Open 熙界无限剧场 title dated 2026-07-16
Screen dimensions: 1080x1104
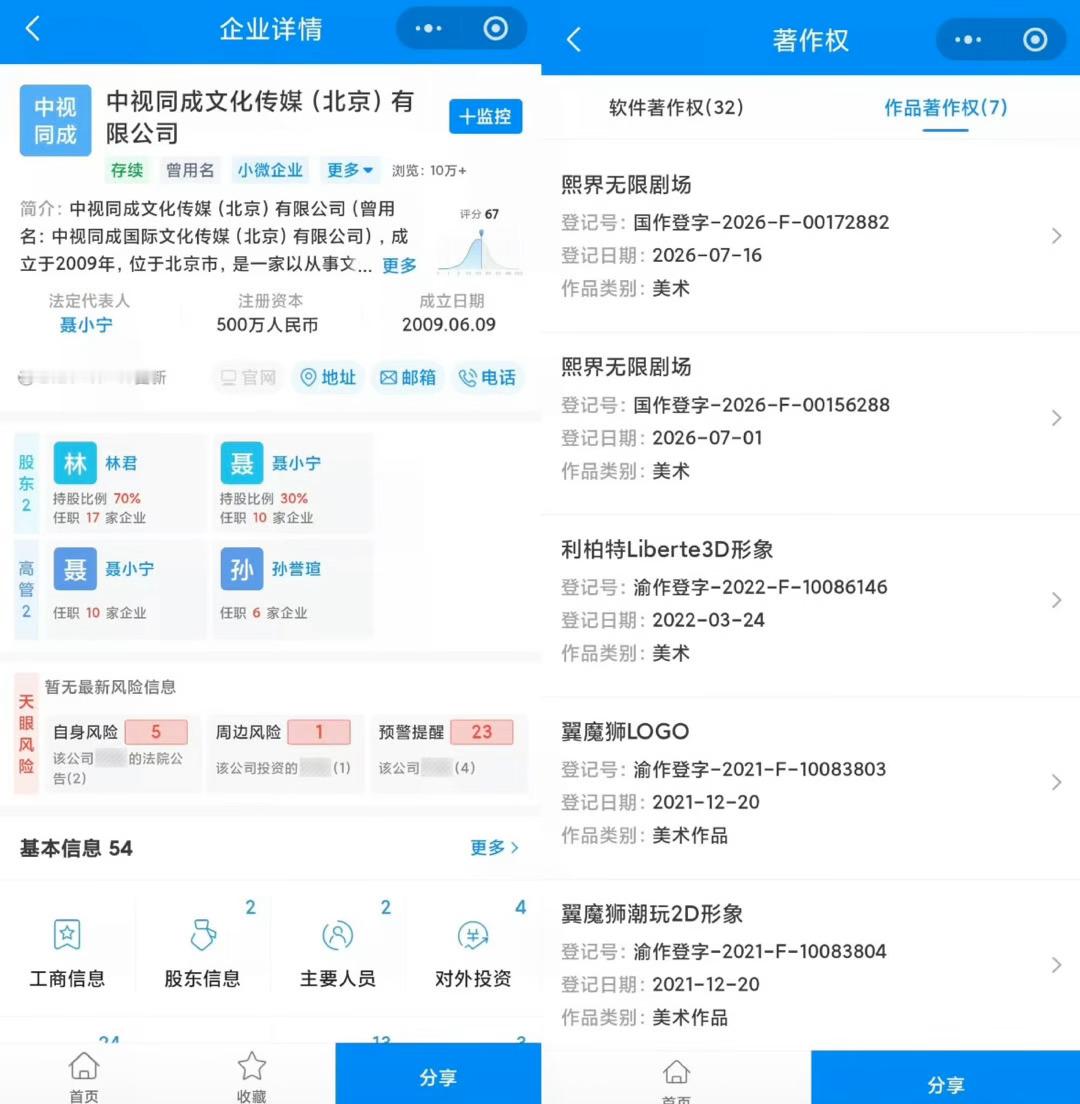coord(626,184)
